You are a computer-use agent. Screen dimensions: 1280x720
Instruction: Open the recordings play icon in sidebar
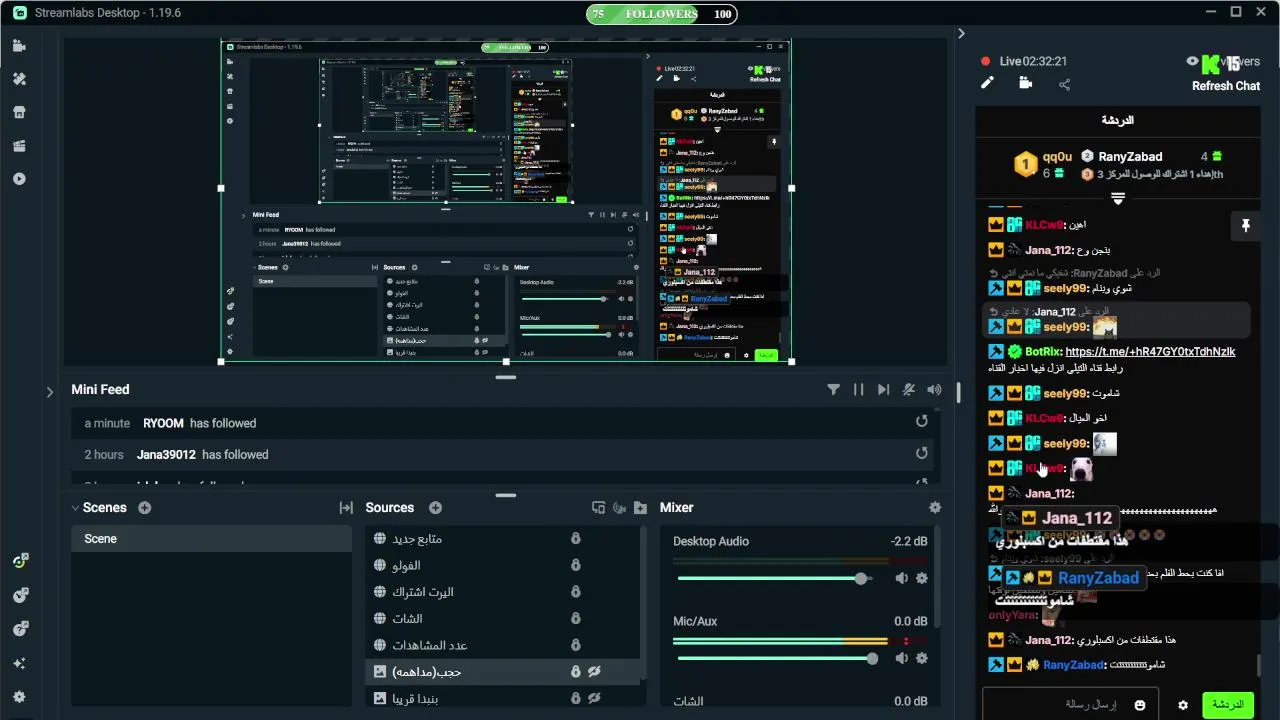click(19, 179)
